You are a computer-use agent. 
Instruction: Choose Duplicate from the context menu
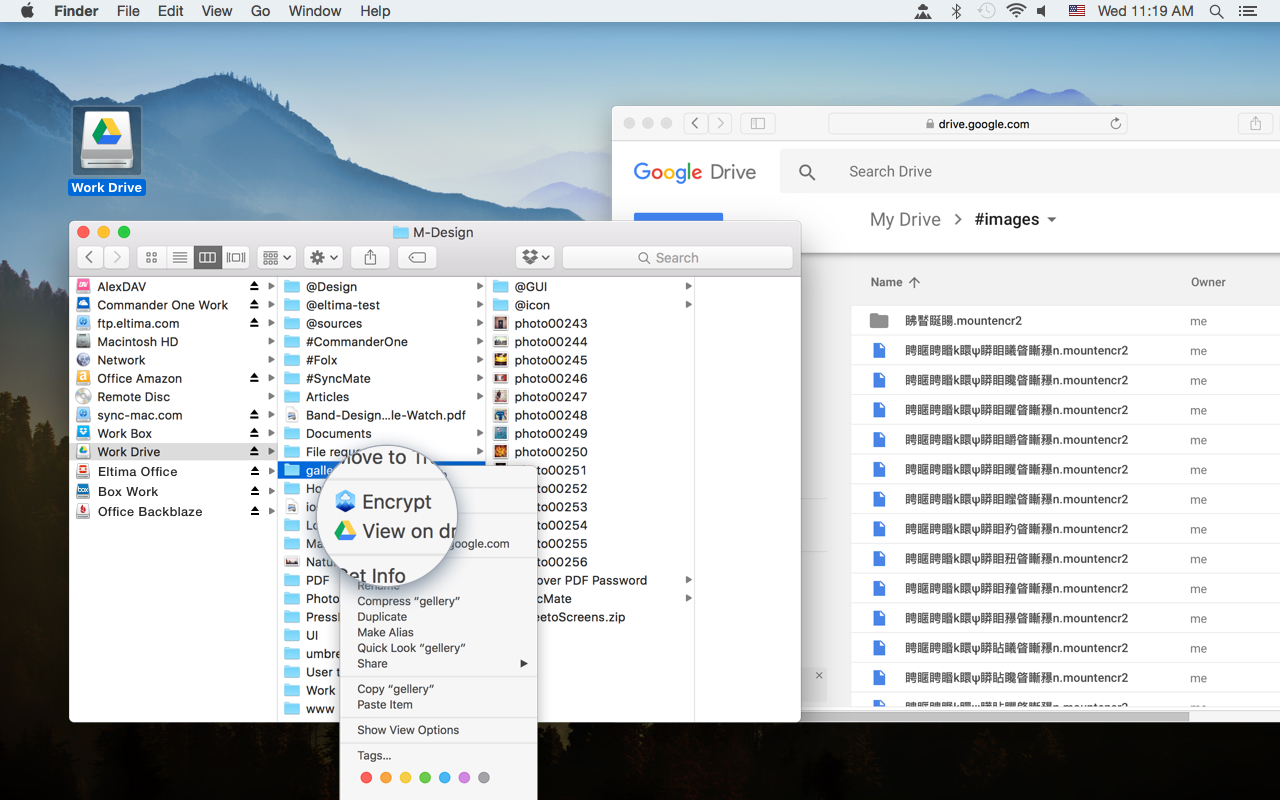(380, 616)
